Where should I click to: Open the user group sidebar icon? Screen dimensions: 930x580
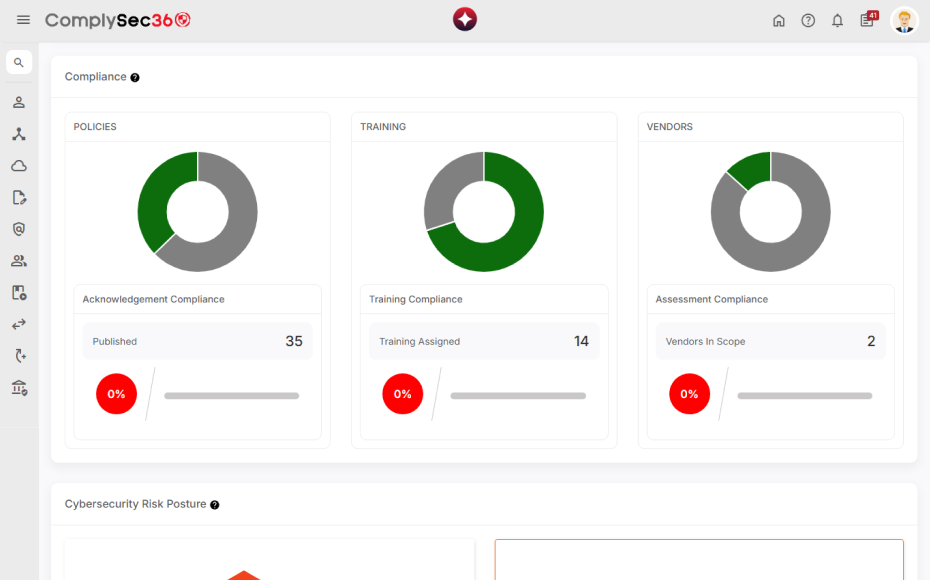pyautogui.click(x=19, y=260)
